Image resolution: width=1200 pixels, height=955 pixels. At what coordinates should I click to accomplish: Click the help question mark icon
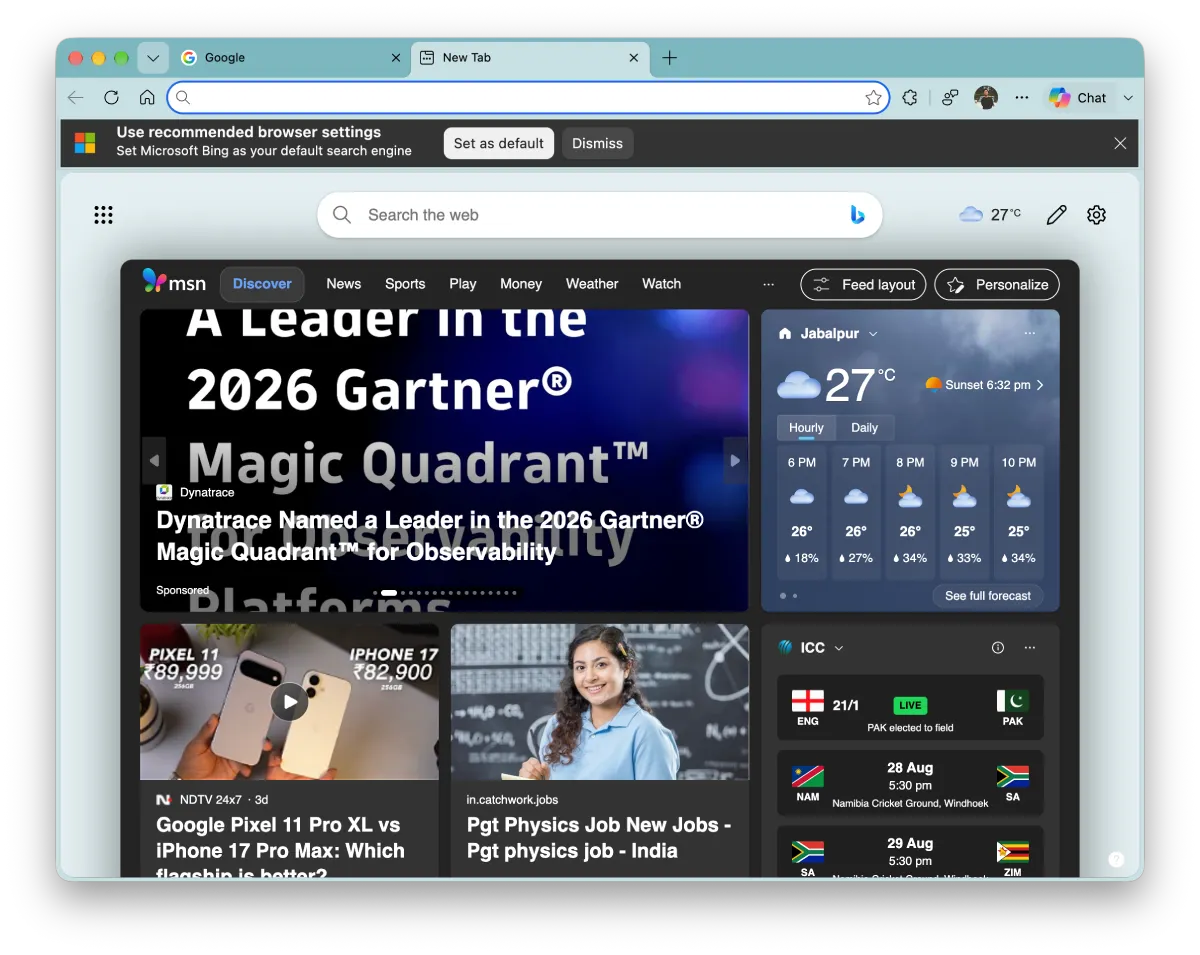tap(1116, 860)
